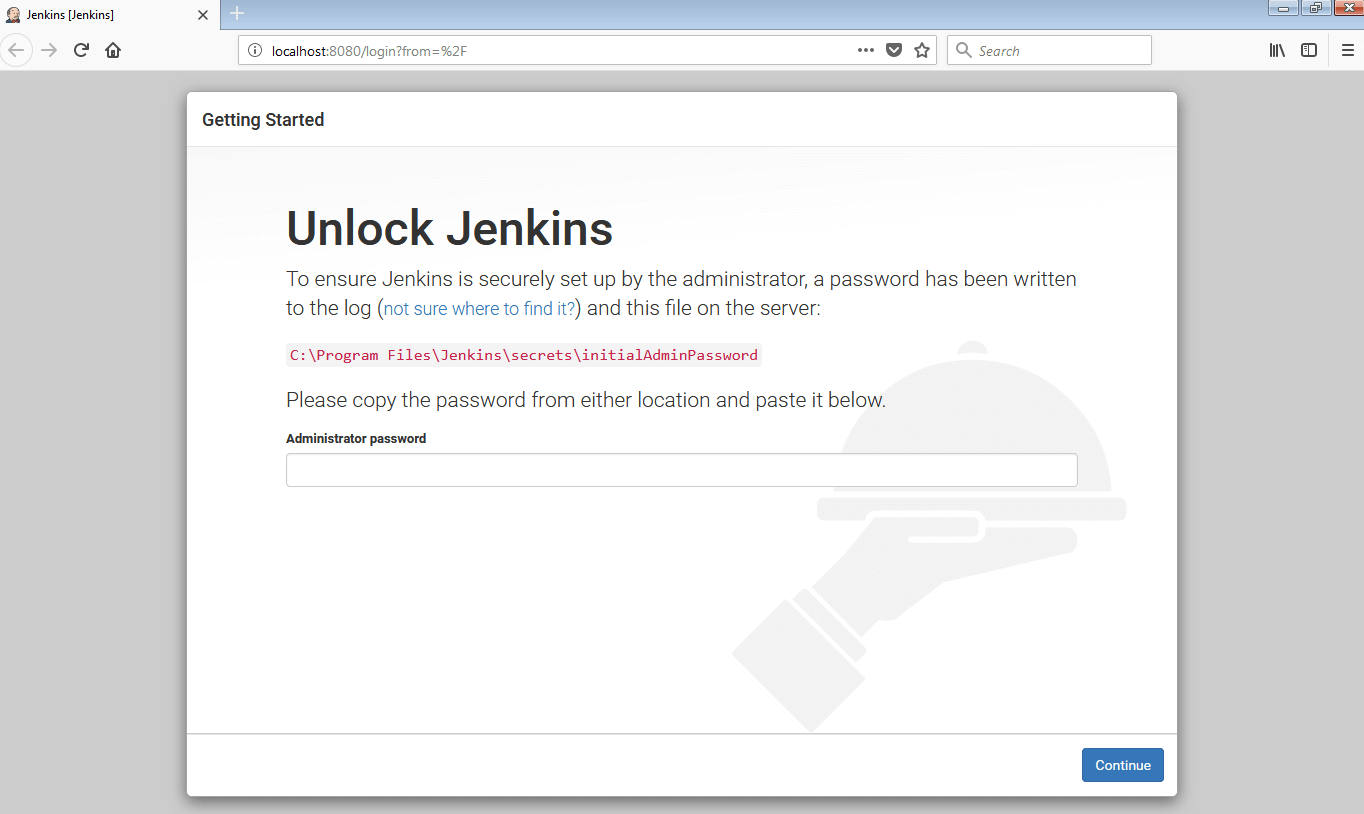Image resolution: width=1364 pixels, height=814 pixels.
Task: Click the Administrator password field
Action: click(x=682, y=470)
